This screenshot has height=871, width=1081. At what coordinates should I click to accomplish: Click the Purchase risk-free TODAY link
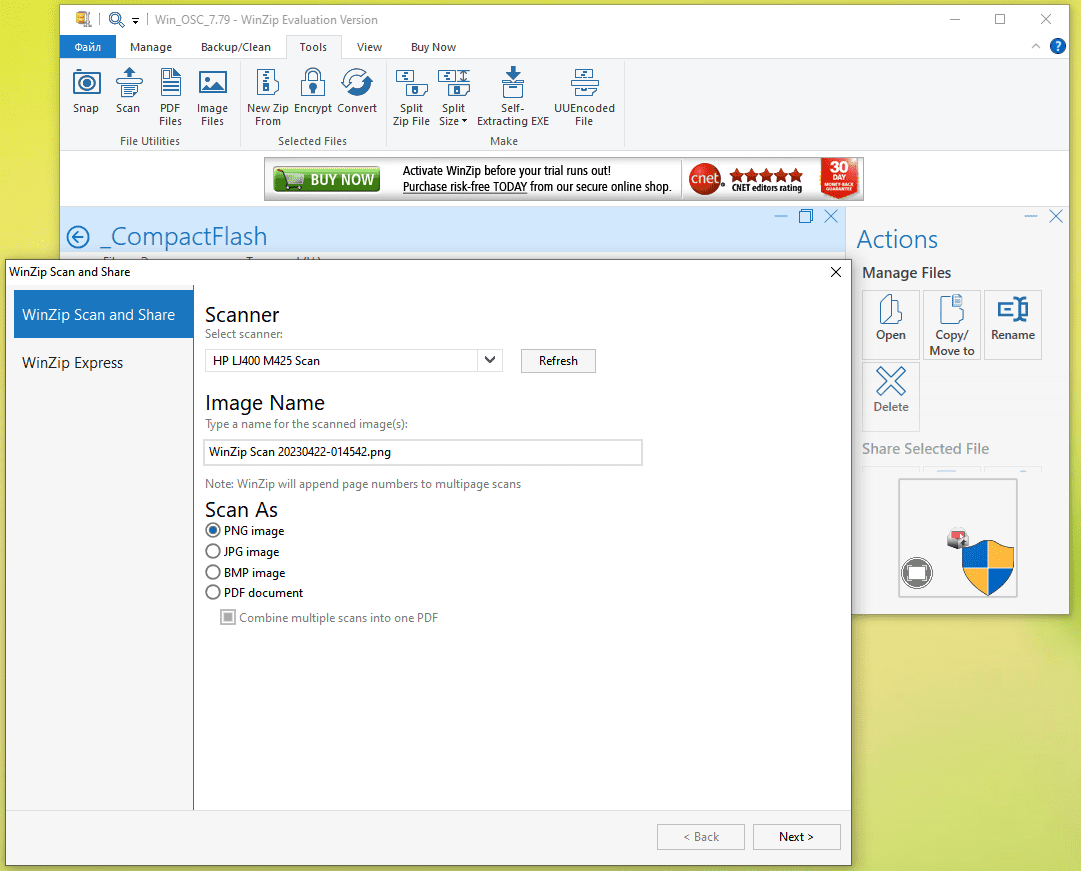click(x=465, y=187)
